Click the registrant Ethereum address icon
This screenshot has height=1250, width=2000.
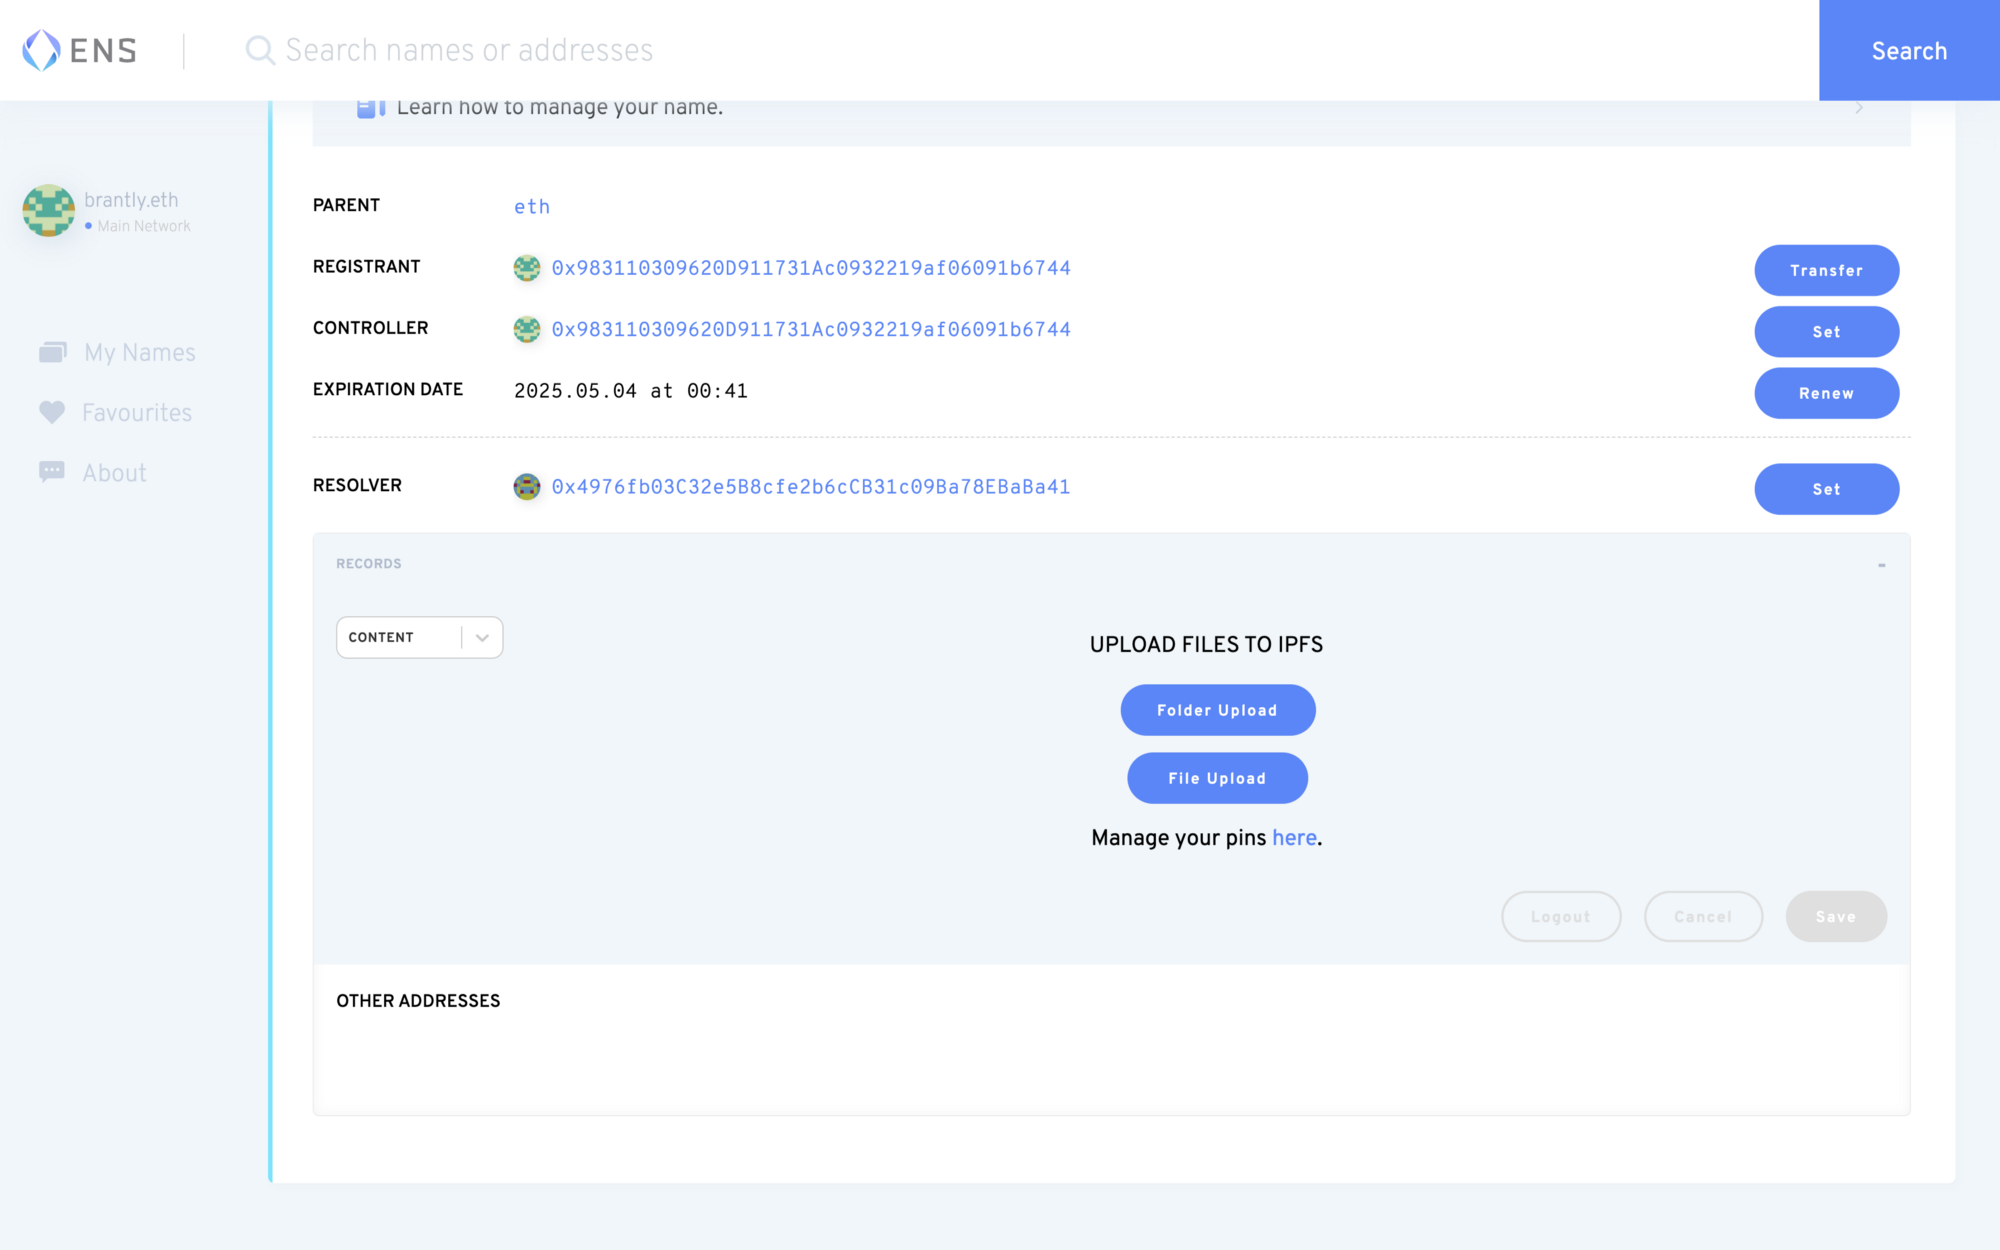click(527, 268)
